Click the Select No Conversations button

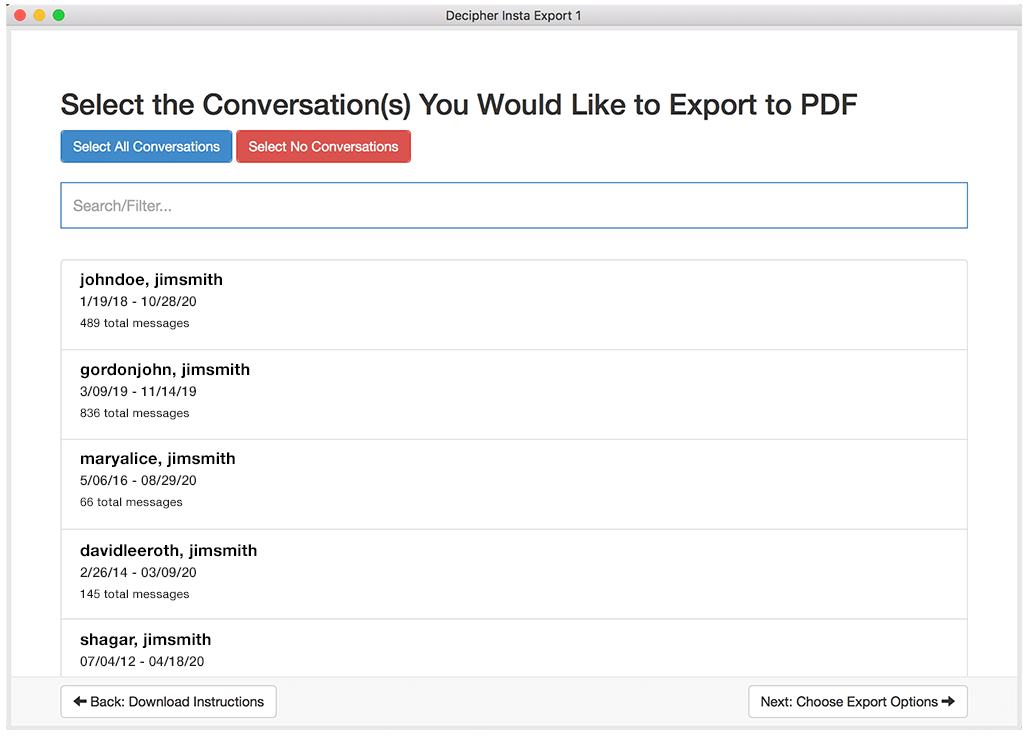coord(323,146)
